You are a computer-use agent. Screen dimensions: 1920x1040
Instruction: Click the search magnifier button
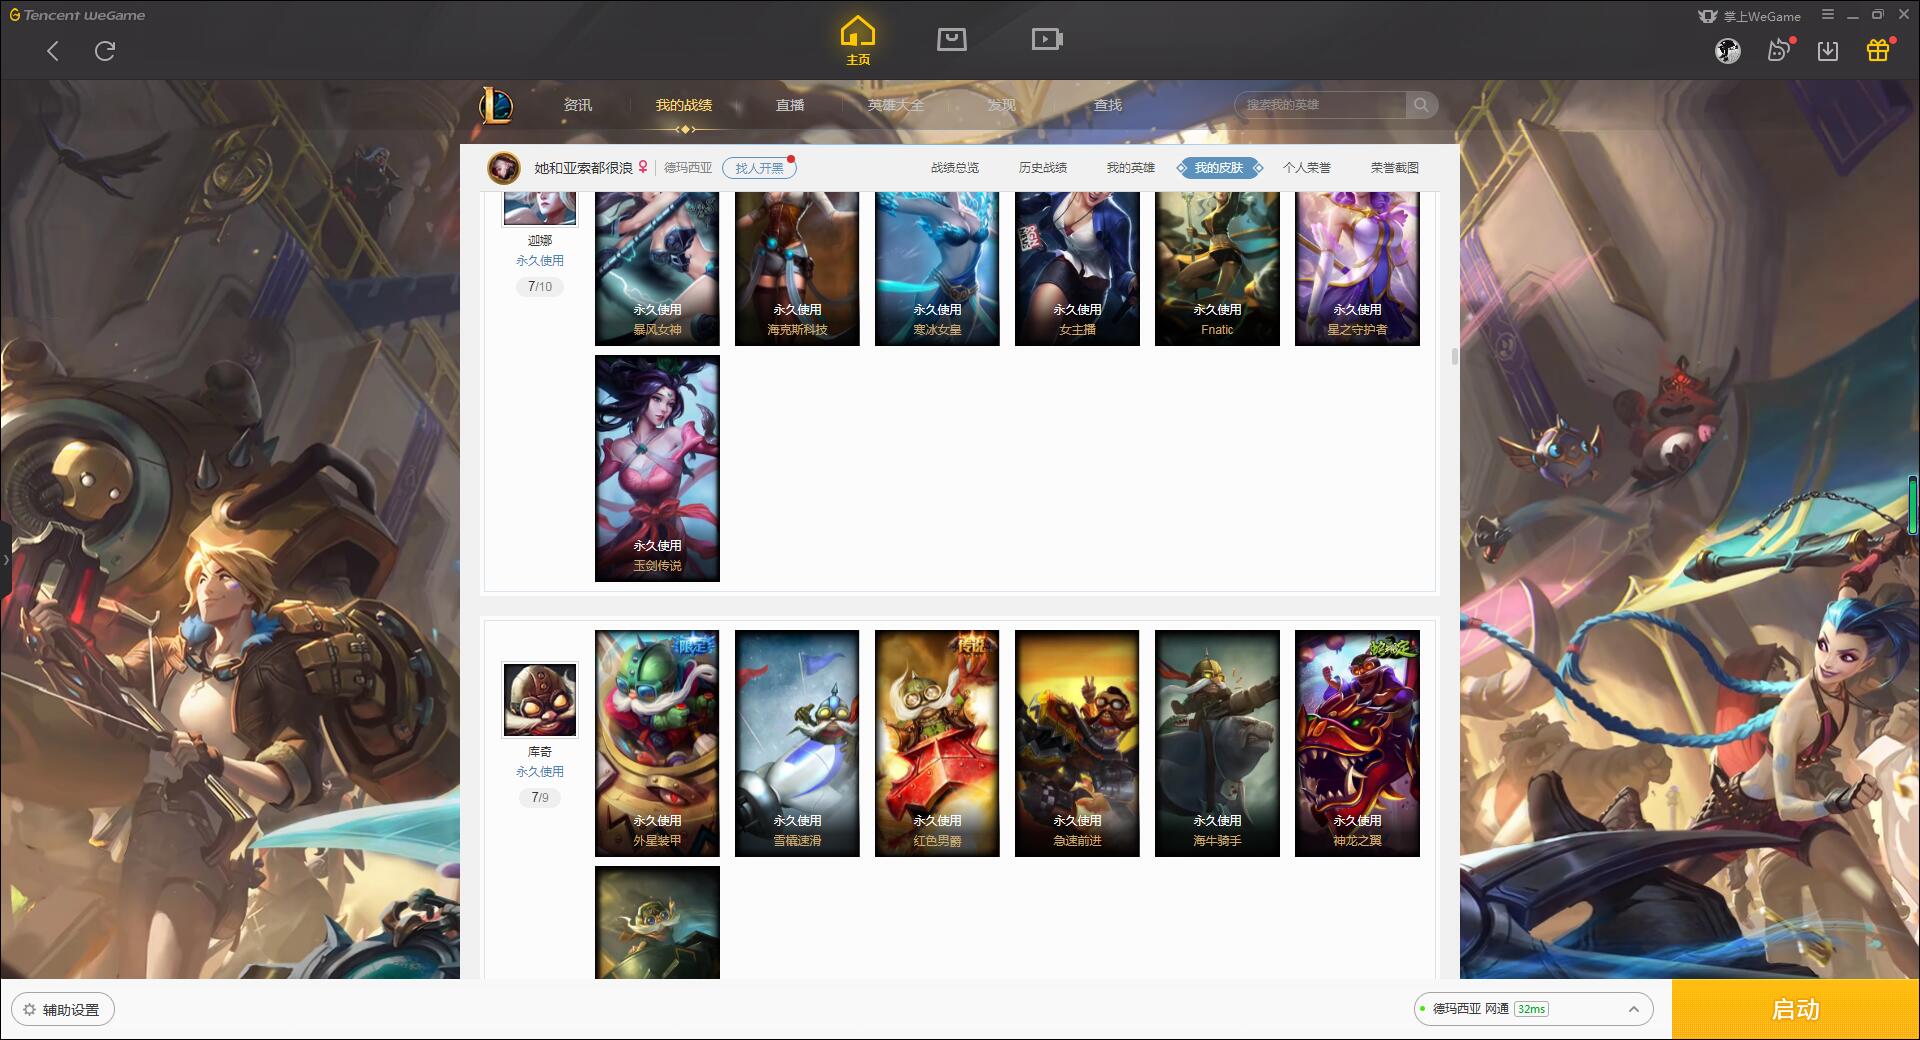(1421, 105)
